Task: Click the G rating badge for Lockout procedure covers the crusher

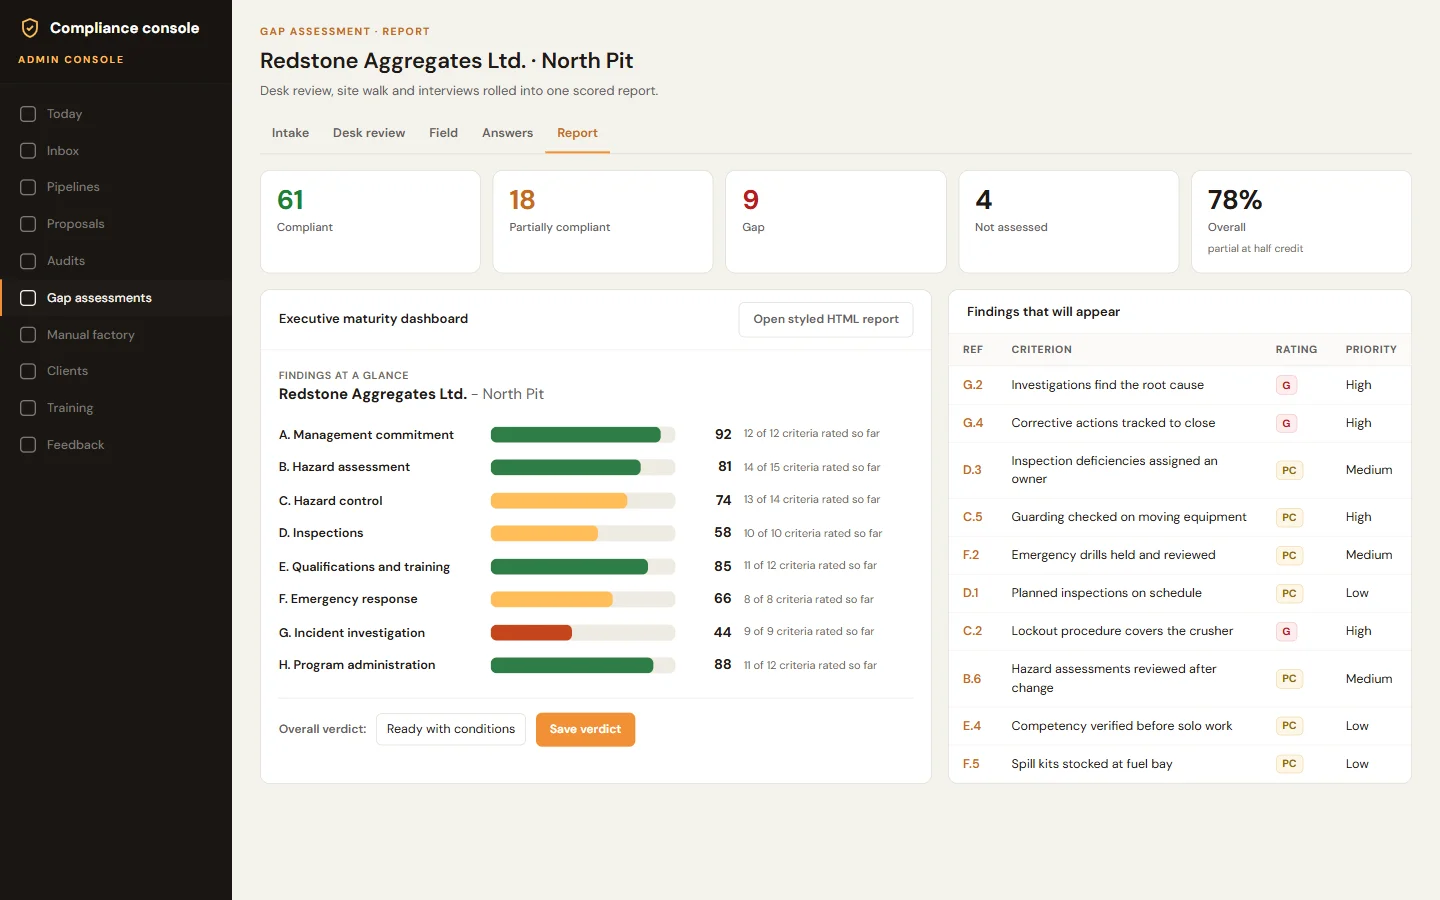Action: tap(1286, 631)
